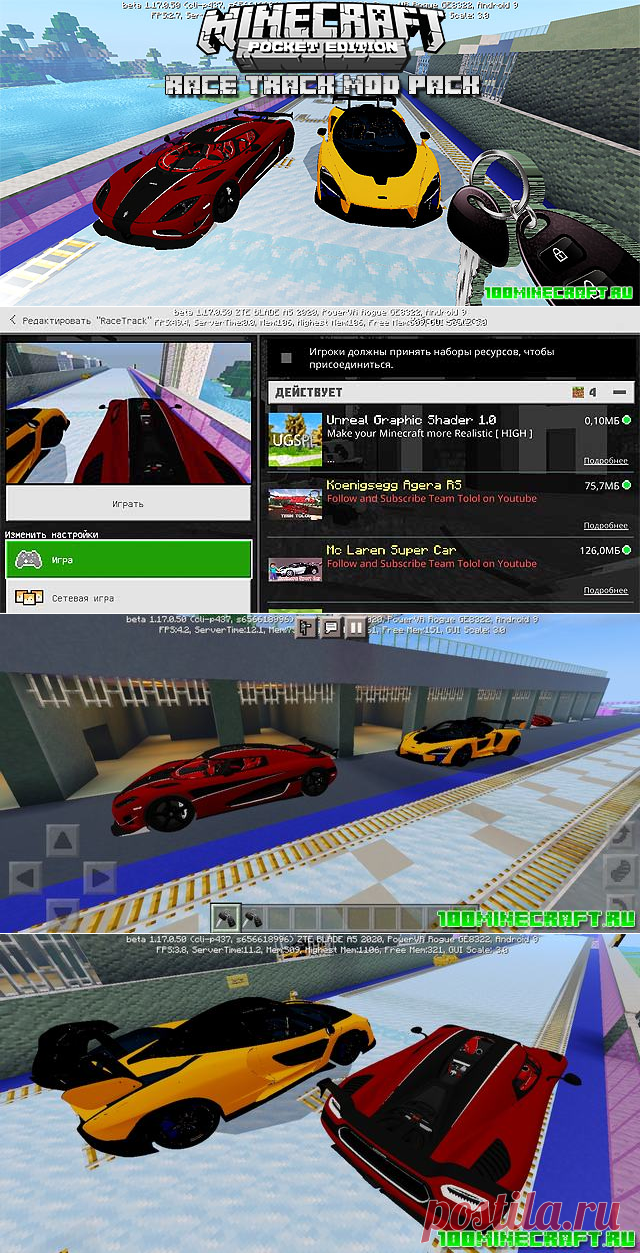Pause the game with the pause icon
Image resolution: width=640 pixels, height=1253 pixels.
(355, 628)
